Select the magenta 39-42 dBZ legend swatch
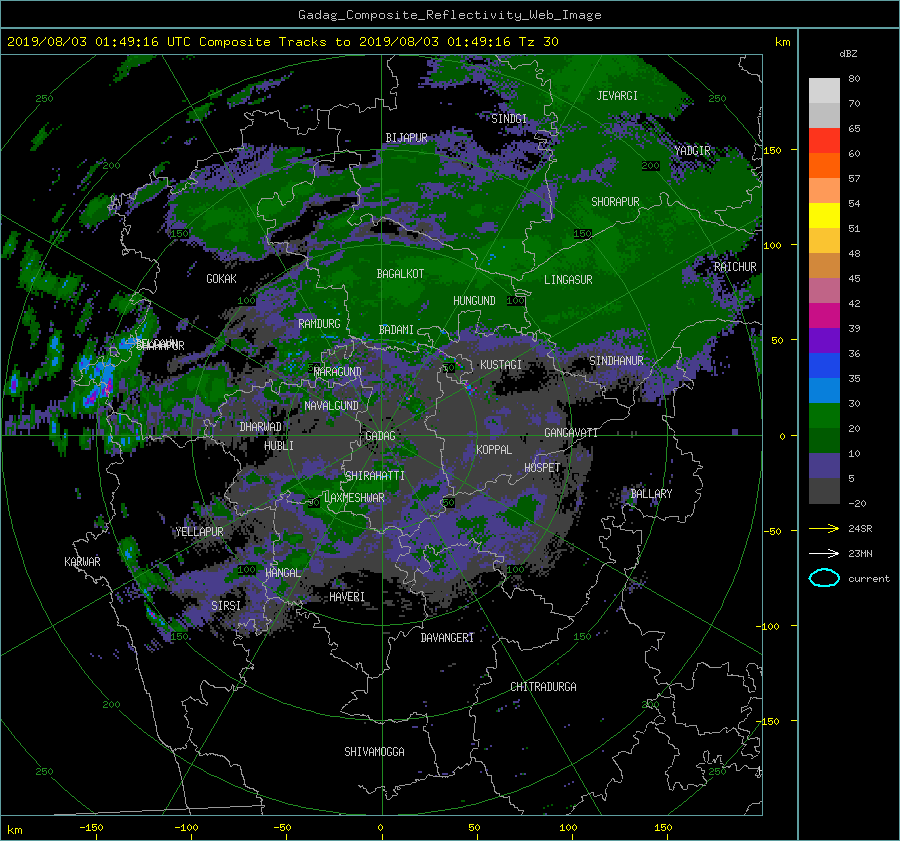The height and width of the screenshot is (841, 900). (824, 316)
